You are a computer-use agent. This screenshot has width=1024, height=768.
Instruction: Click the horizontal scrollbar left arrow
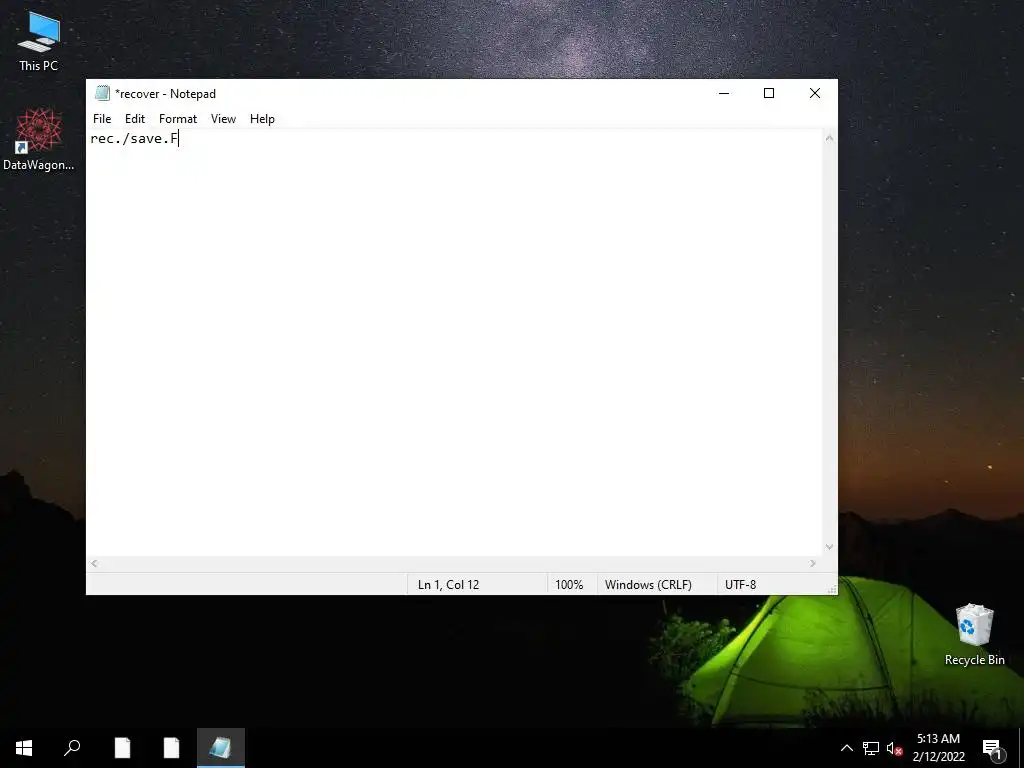[95, 564]
